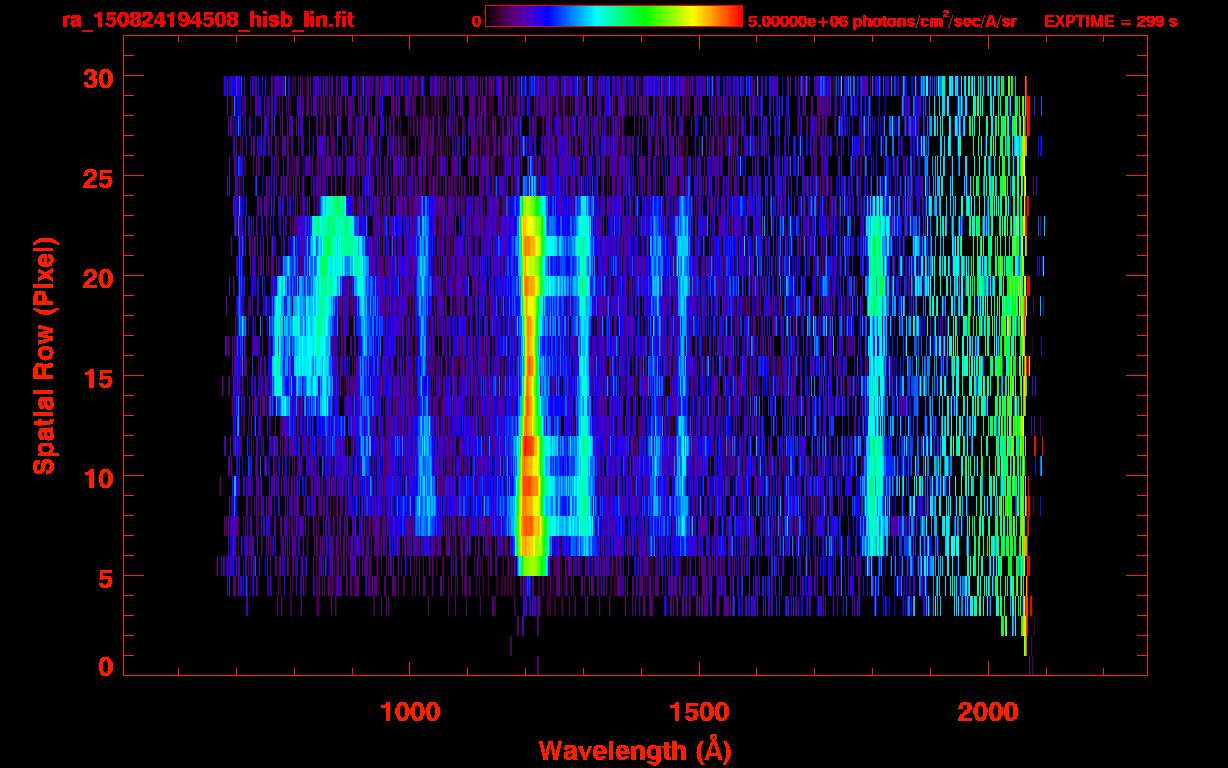Click the 1000 wavelength tick label
The image size is (1228, 768).
[x=410, y=712]
